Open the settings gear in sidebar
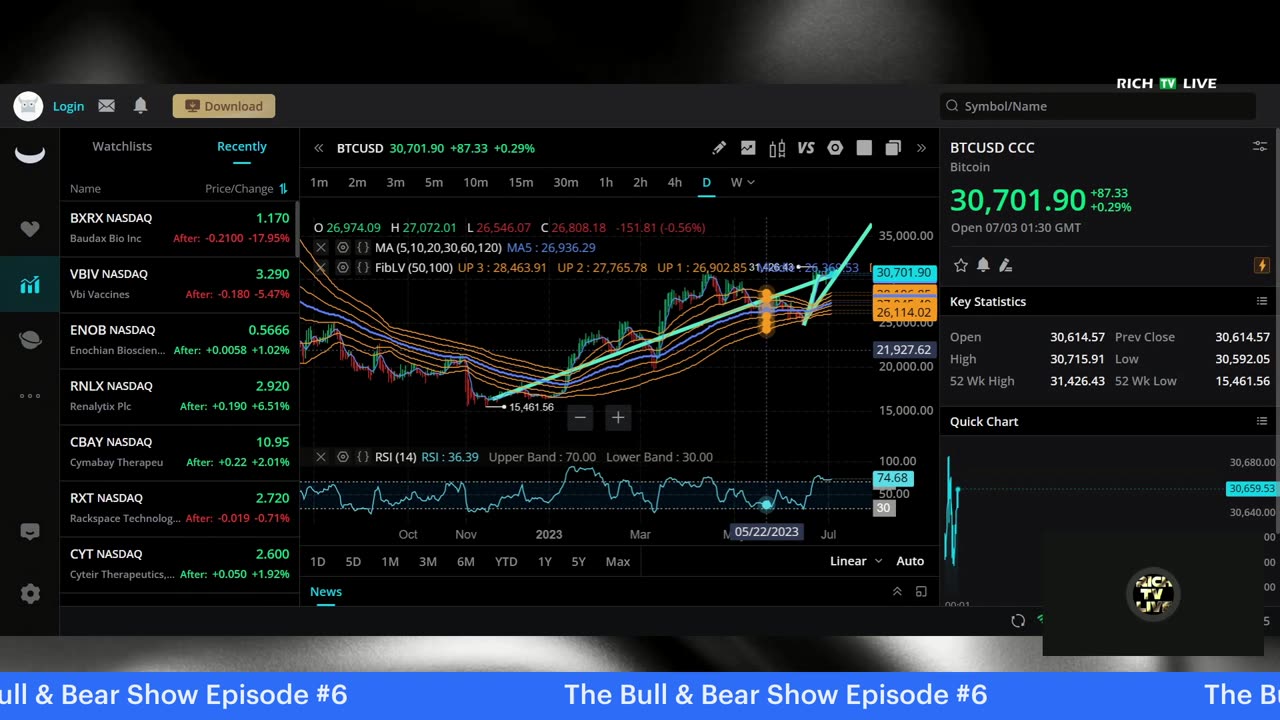This screenshot has height=720, width=1280. 30,593
